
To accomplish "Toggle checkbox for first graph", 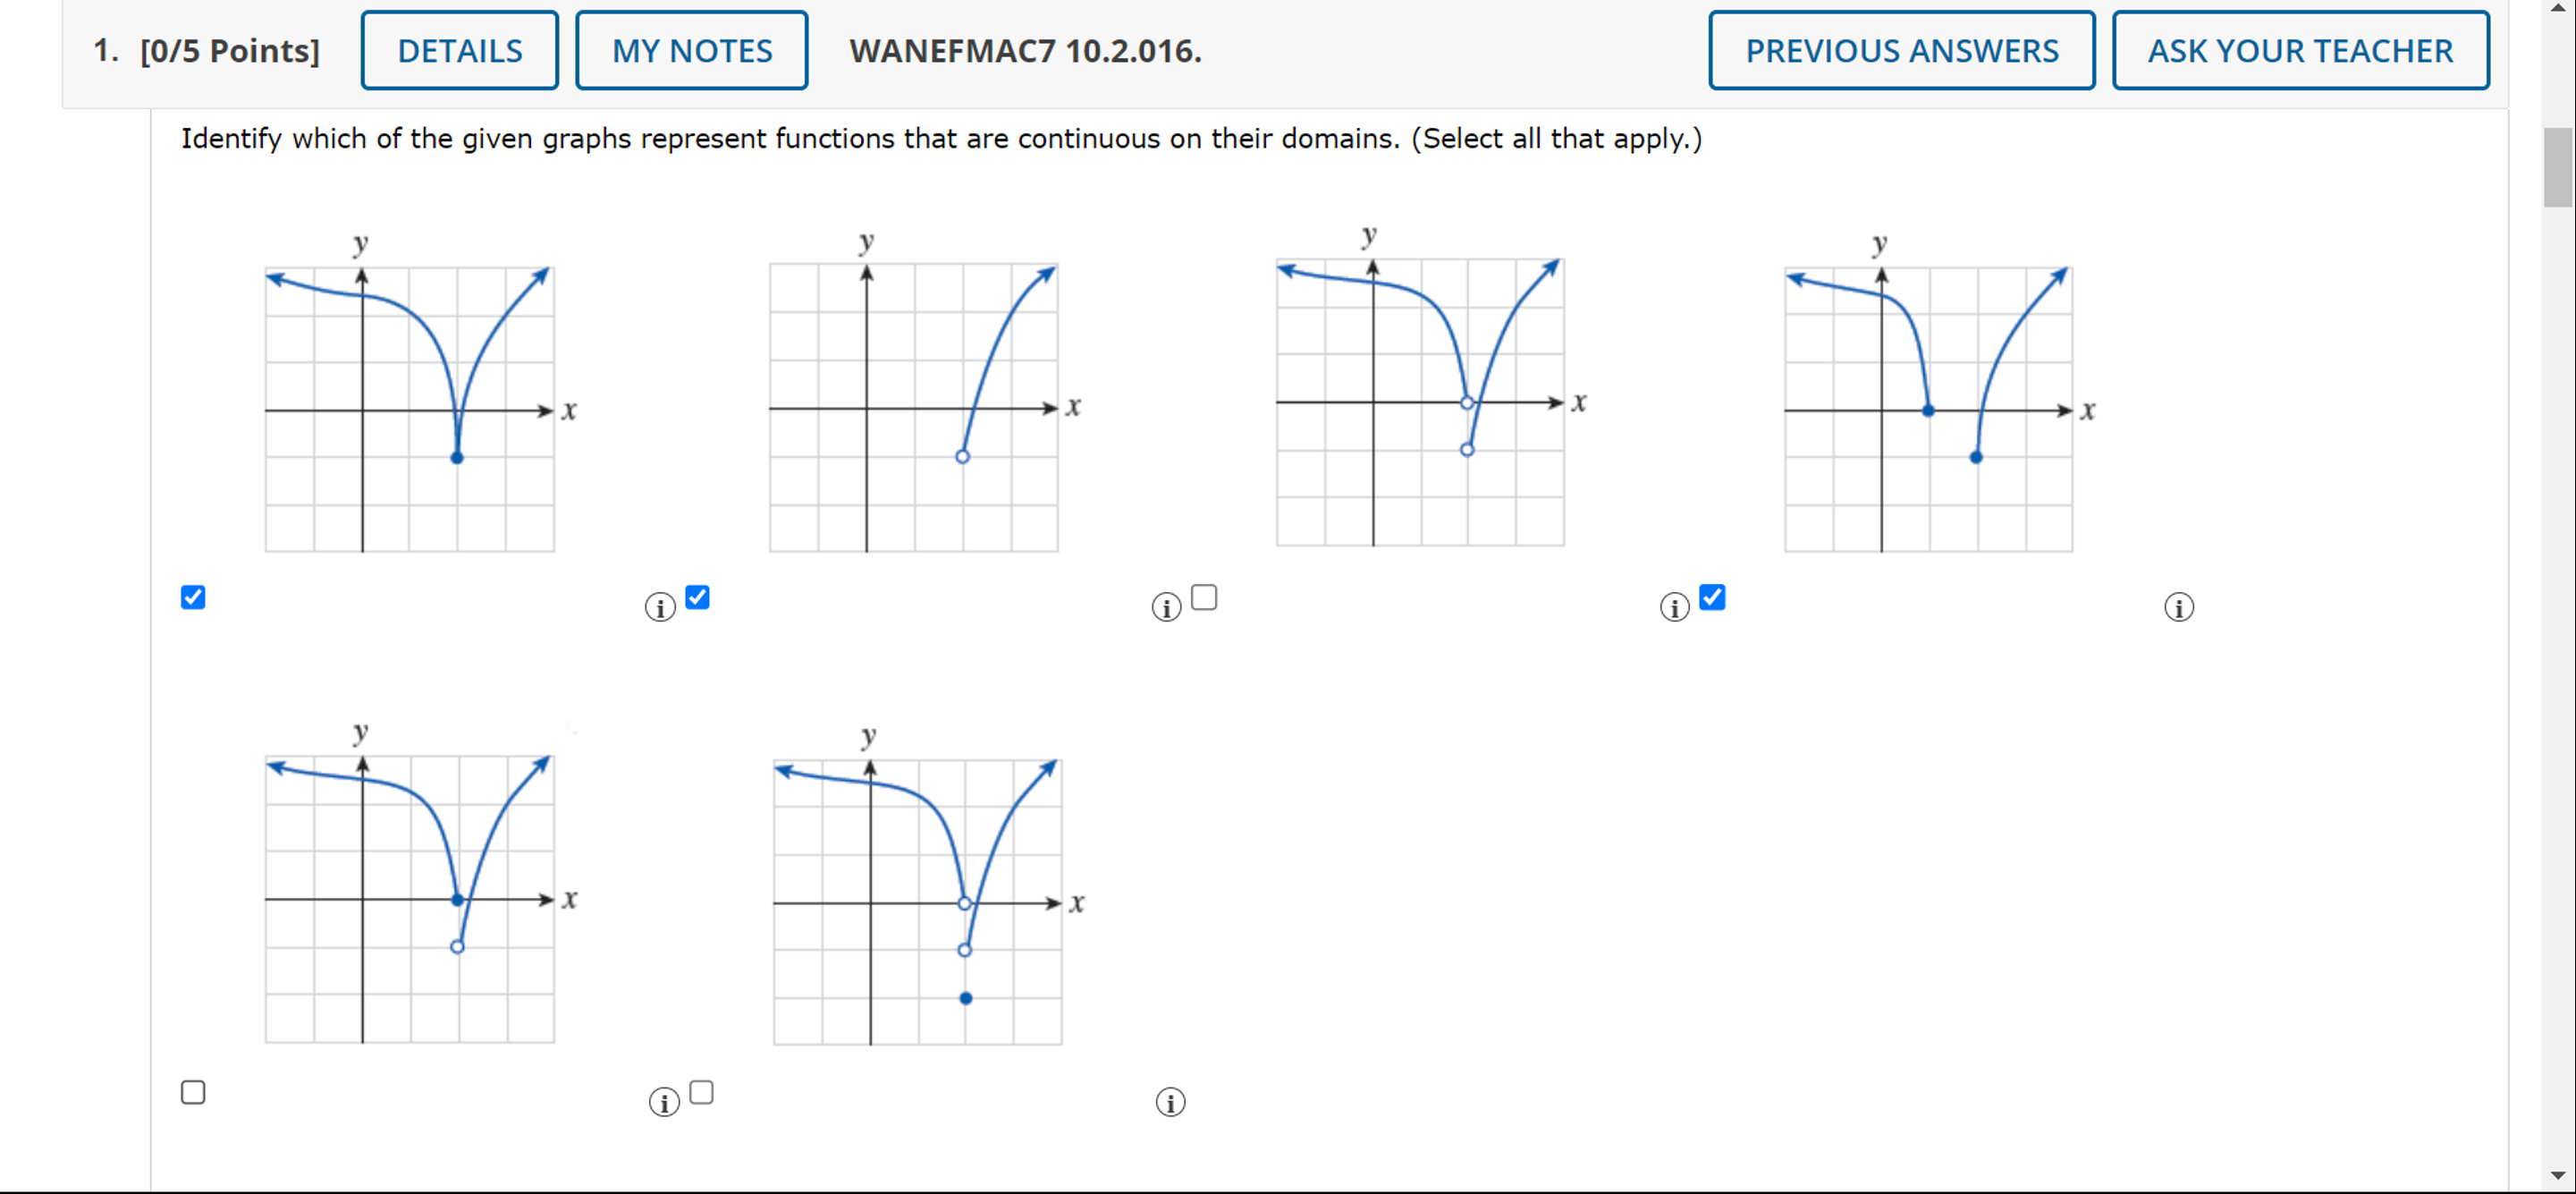I will point(192,597).
